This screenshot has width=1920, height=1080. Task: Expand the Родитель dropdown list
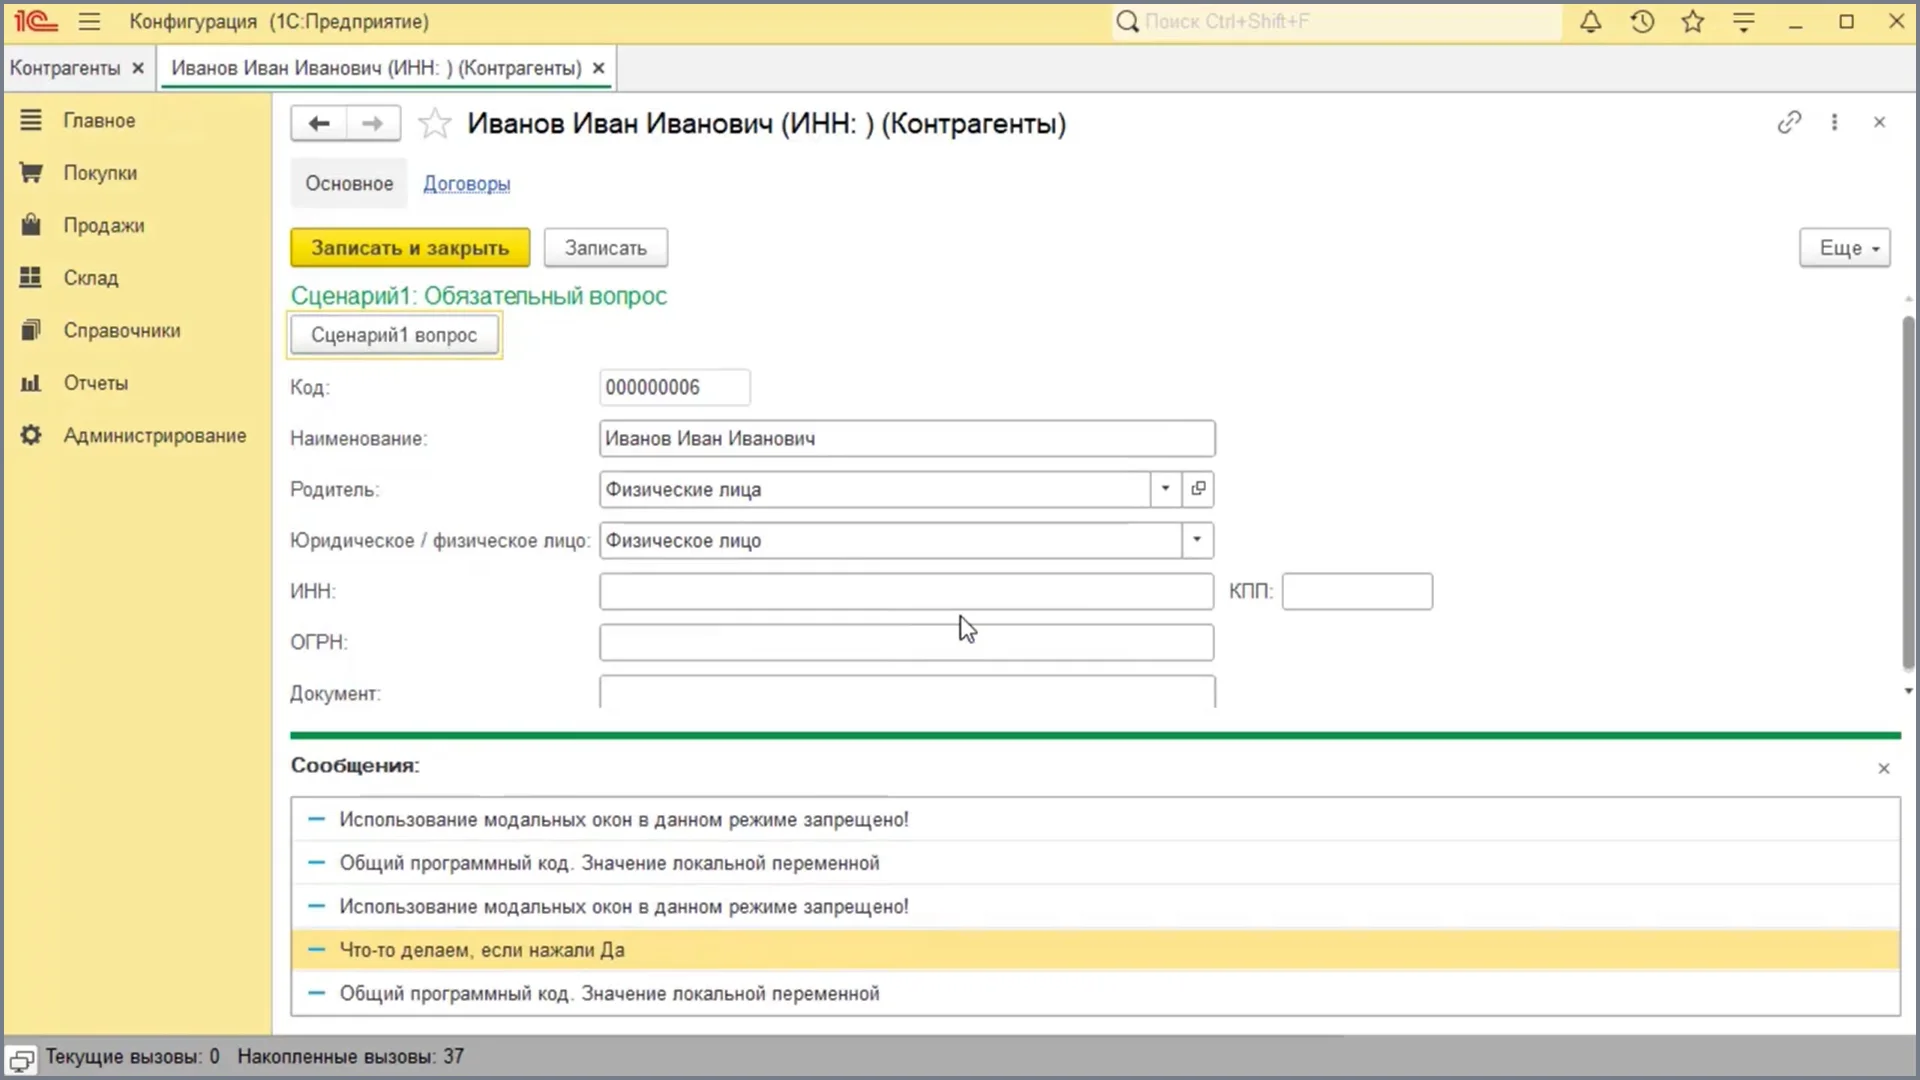[x=1165, y=489]
